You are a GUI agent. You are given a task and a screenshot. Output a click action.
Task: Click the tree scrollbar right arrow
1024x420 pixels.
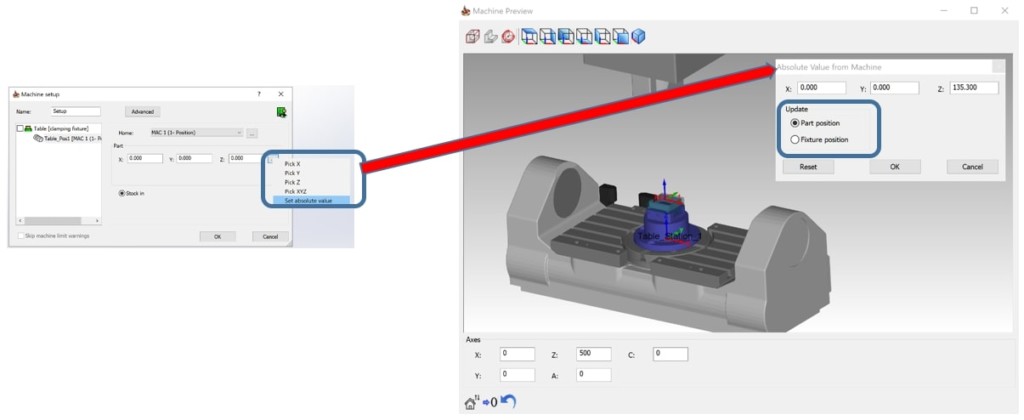(x=98, y=221)
